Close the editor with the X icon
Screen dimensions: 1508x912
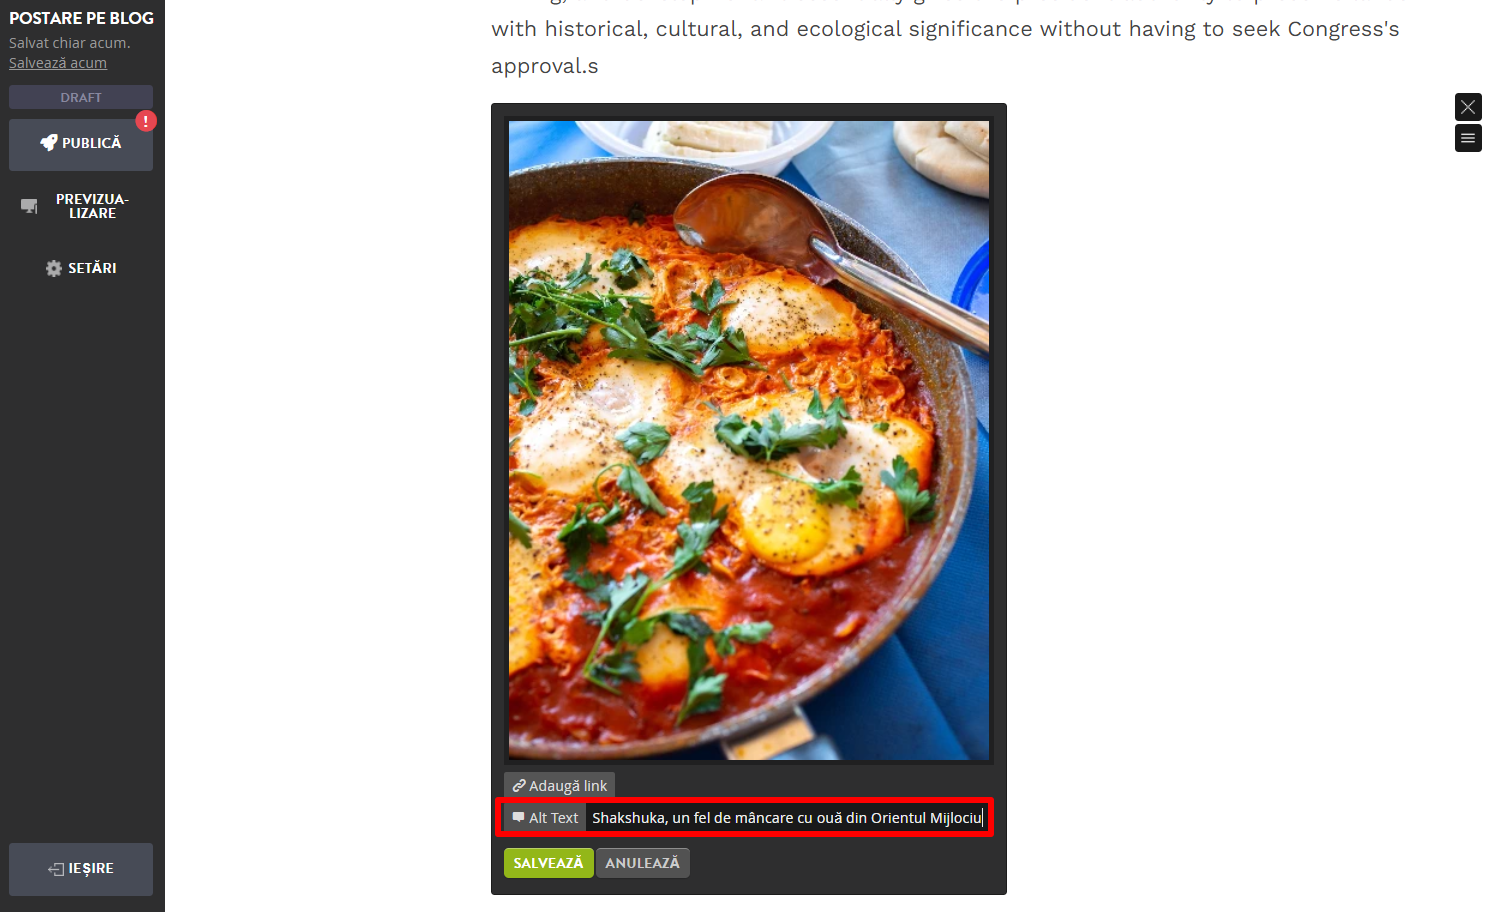pos(1468,107)
